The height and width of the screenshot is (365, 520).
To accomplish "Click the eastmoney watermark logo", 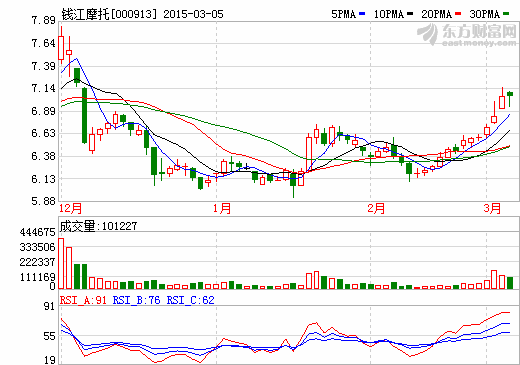I will click(x=467, y=34).
